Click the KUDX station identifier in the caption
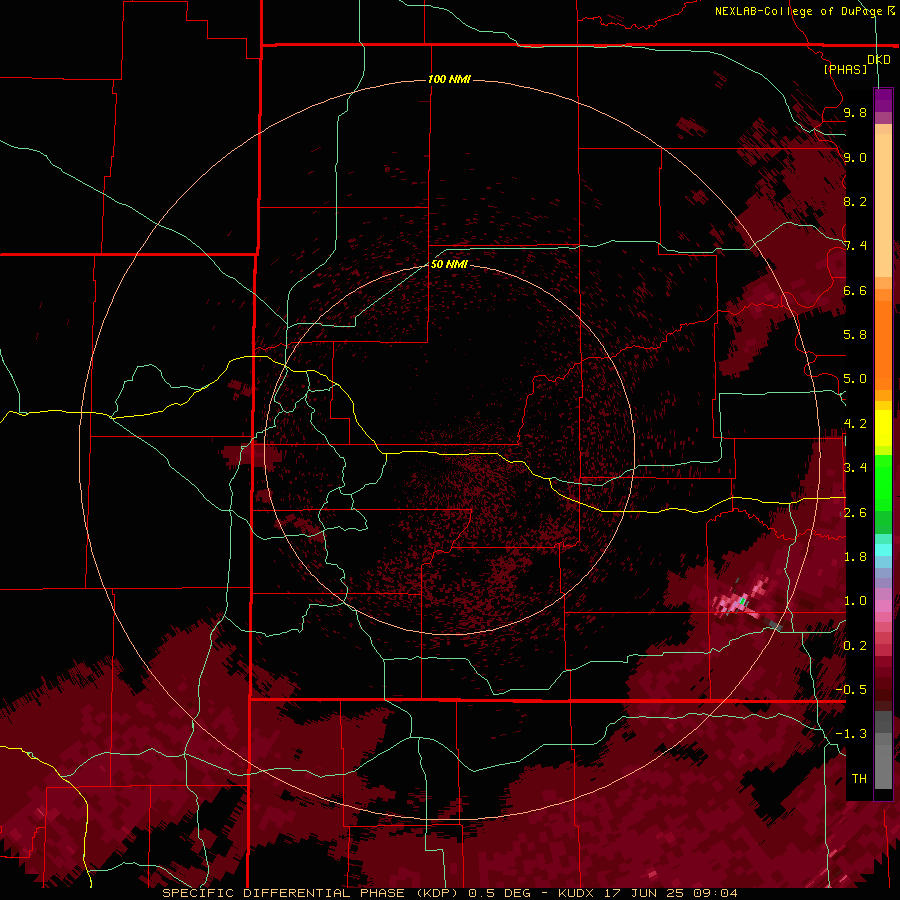This screenshot has width=900, height=900. point(578,893)
